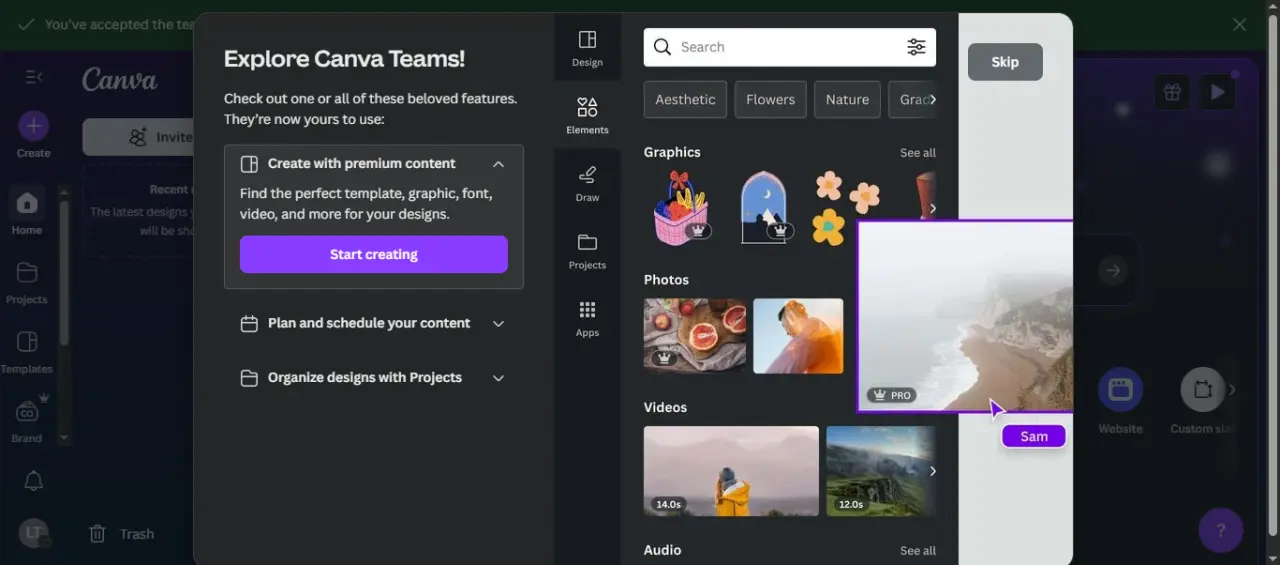
Task: Choose the grapefruit photo thumbnail
Action: (x=695, y=336)
